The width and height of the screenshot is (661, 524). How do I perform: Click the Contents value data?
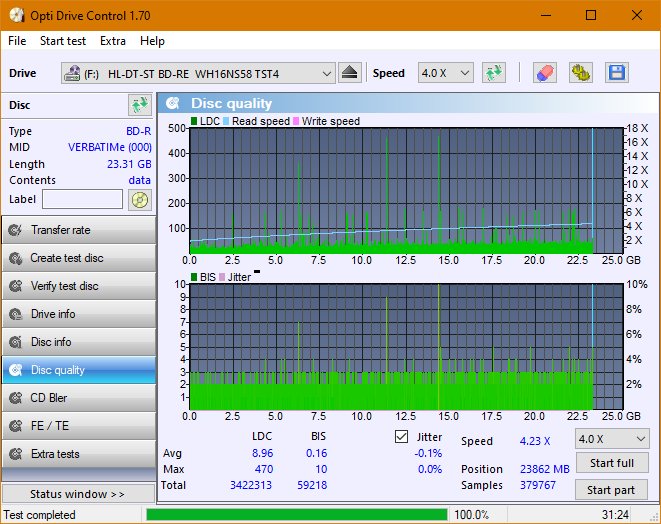click(x=140, y=180)
